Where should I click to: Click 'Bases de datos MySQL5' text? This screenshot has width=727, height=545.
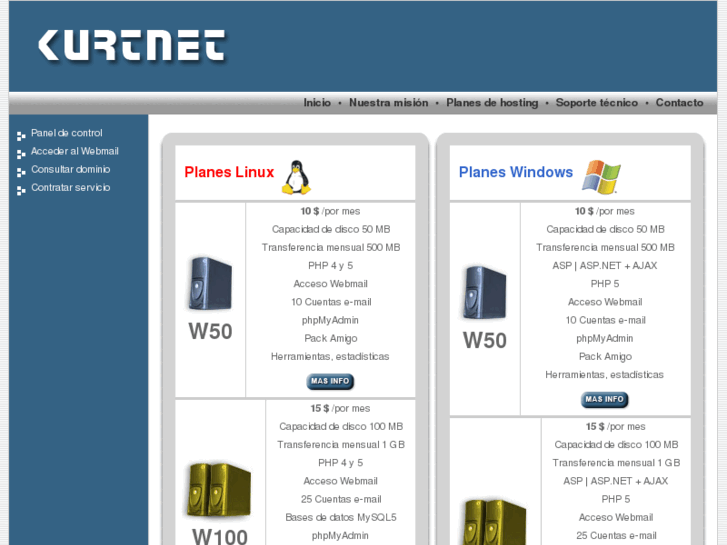tap(341, 518)
